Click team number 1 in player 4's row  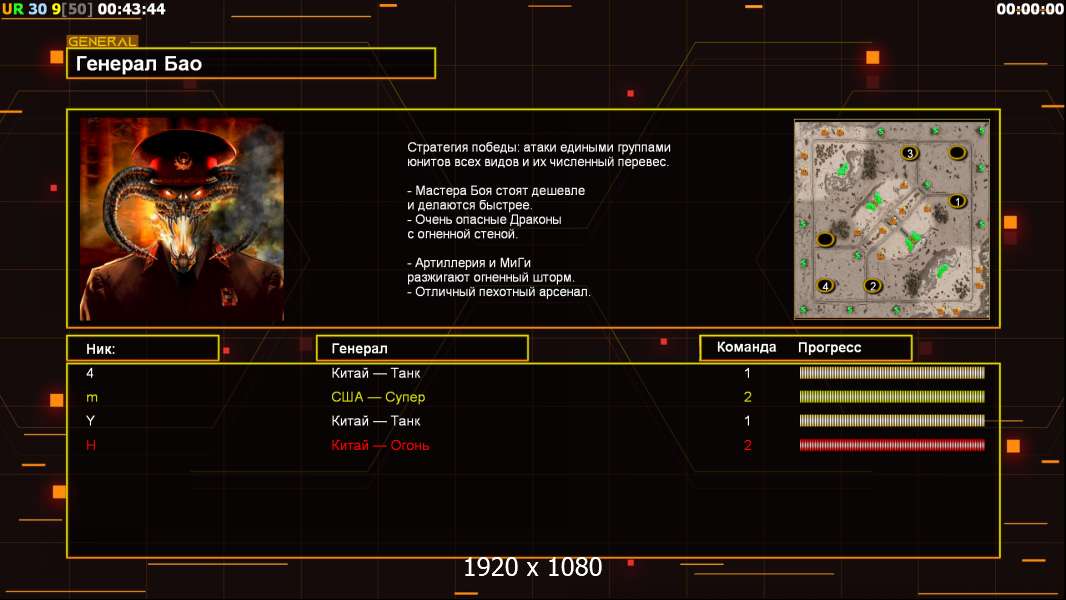[747, 372]
